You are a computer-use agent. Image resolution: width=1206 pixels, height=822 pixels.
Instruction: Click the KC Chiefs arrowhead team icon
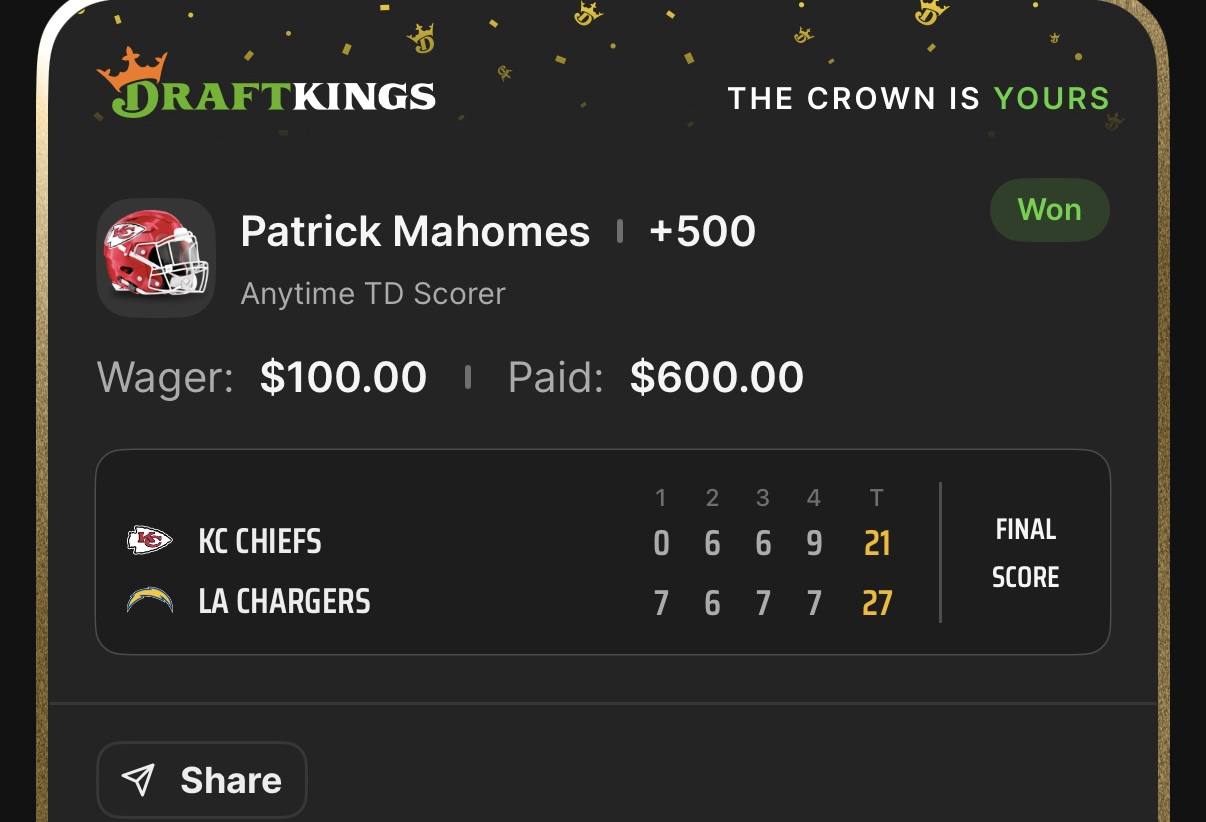[150, 542]
